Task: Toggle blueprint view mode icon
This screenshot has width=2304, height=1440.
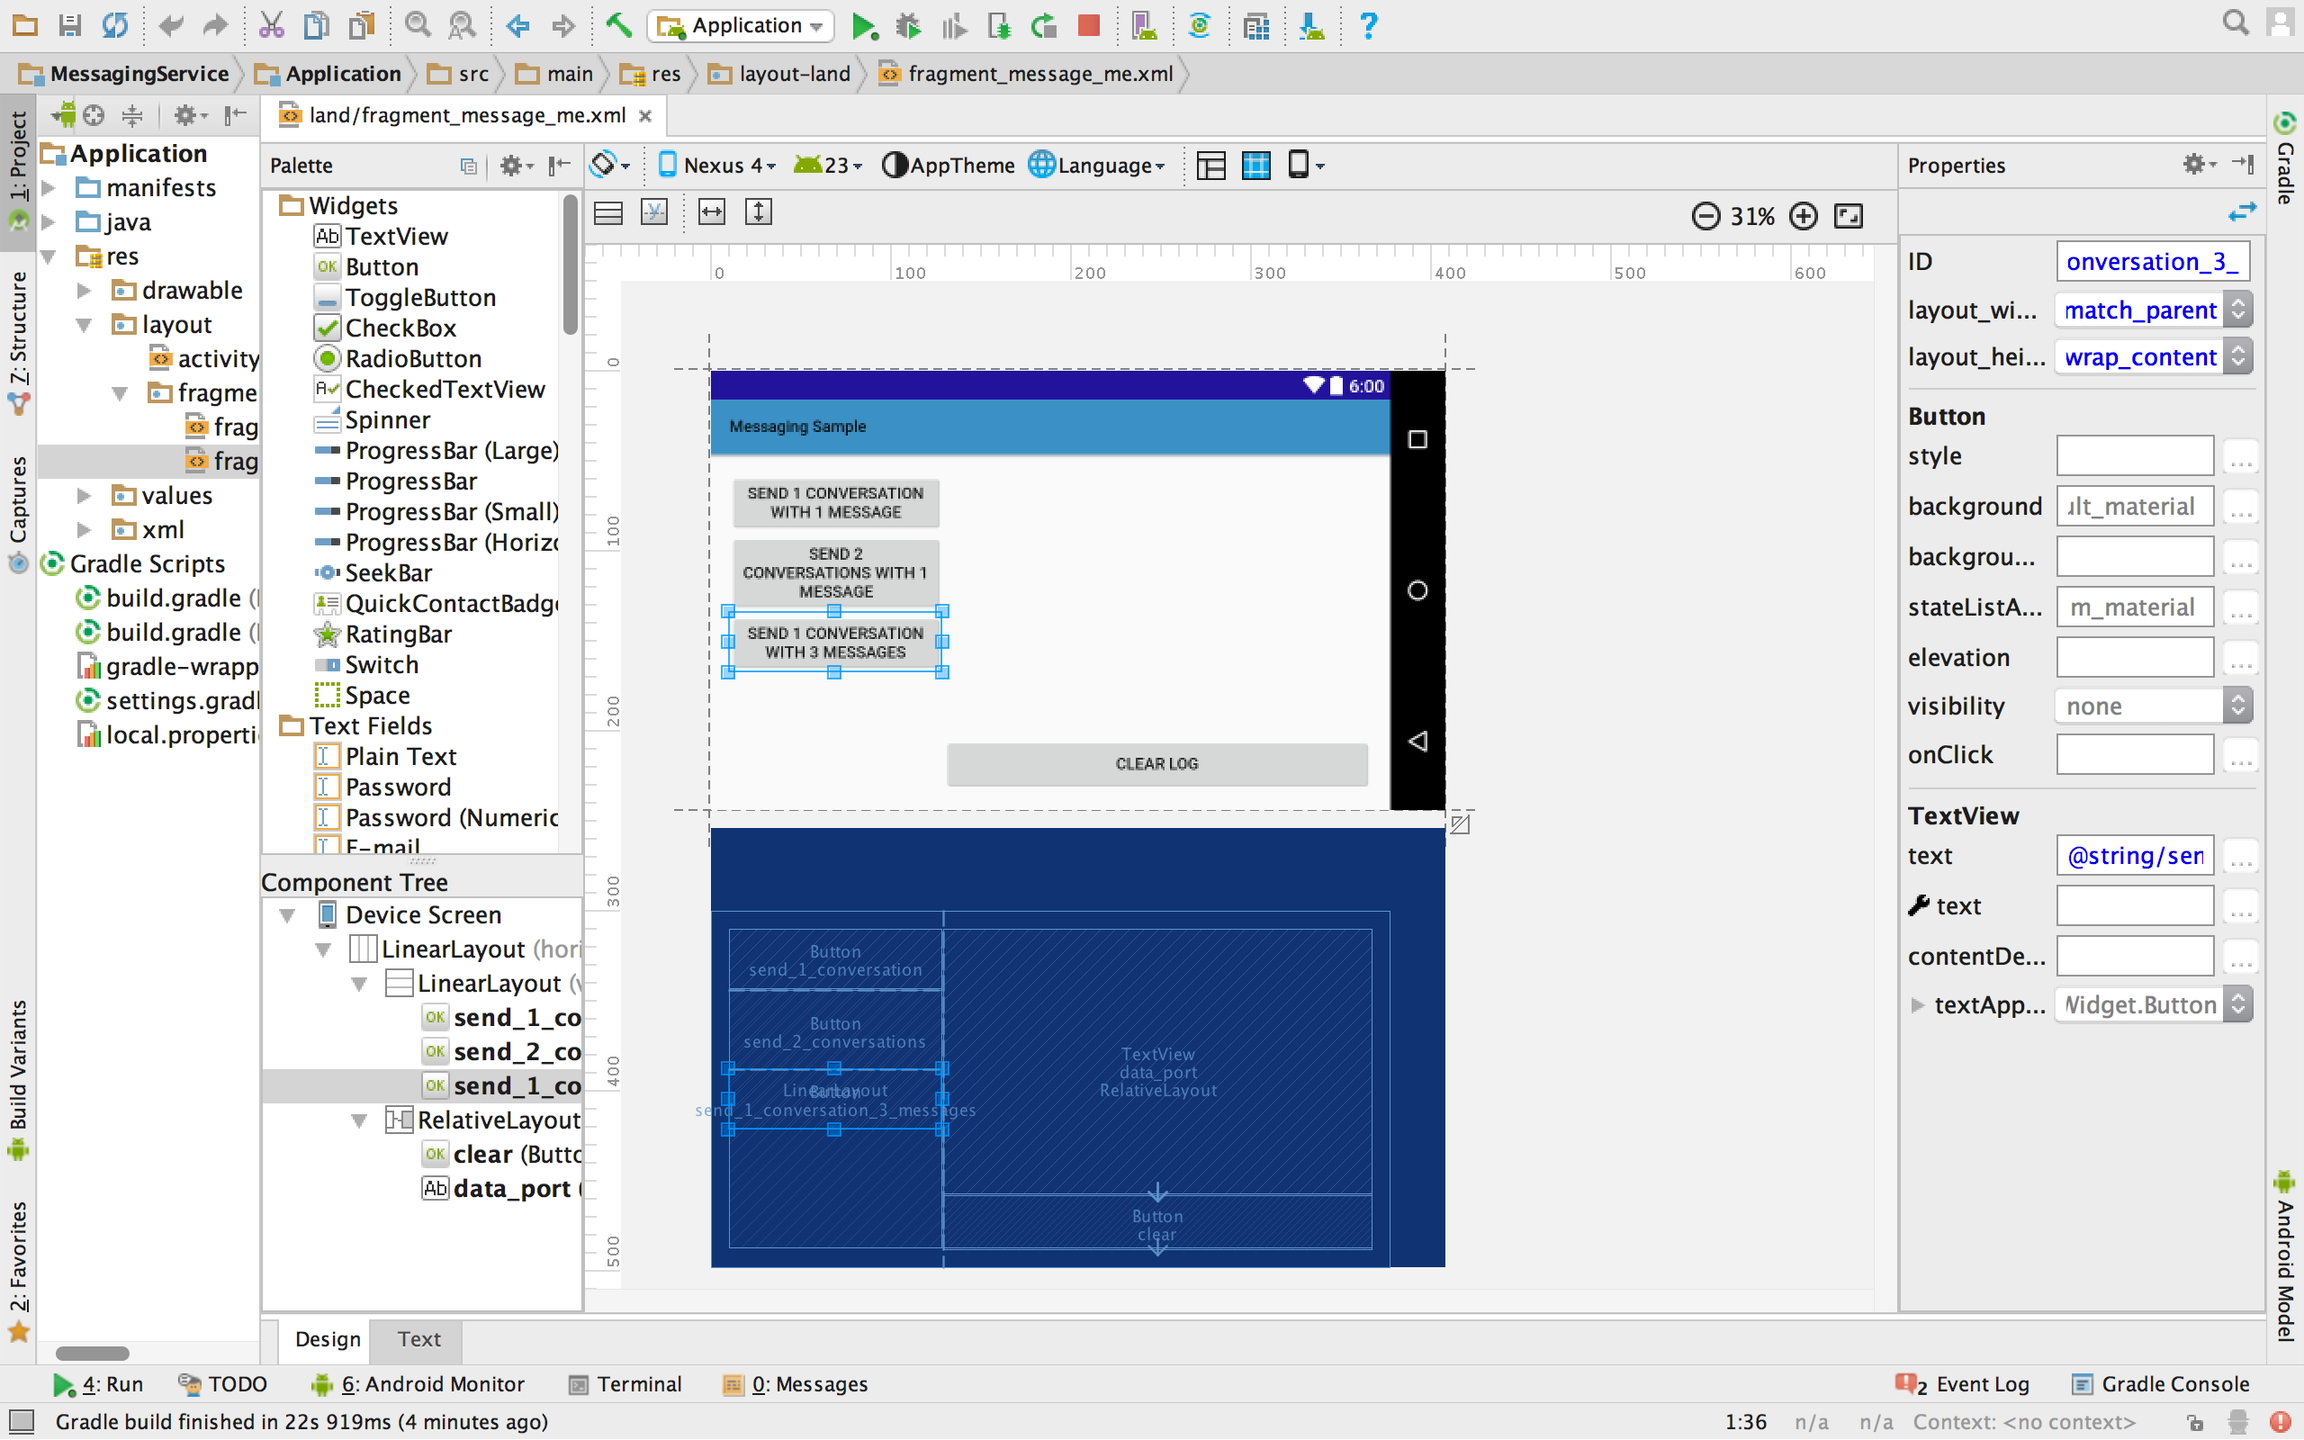Action: point(1256,165)
